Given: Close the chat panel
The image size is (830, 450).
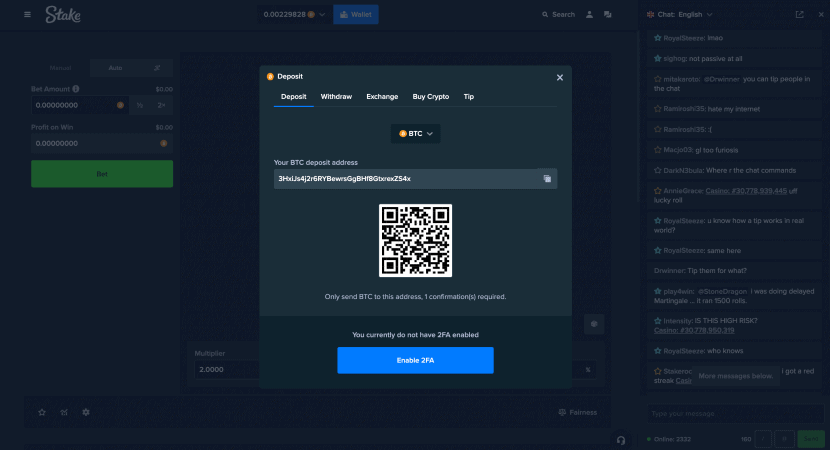Looking at the screenshot, I should click(821, 14).
